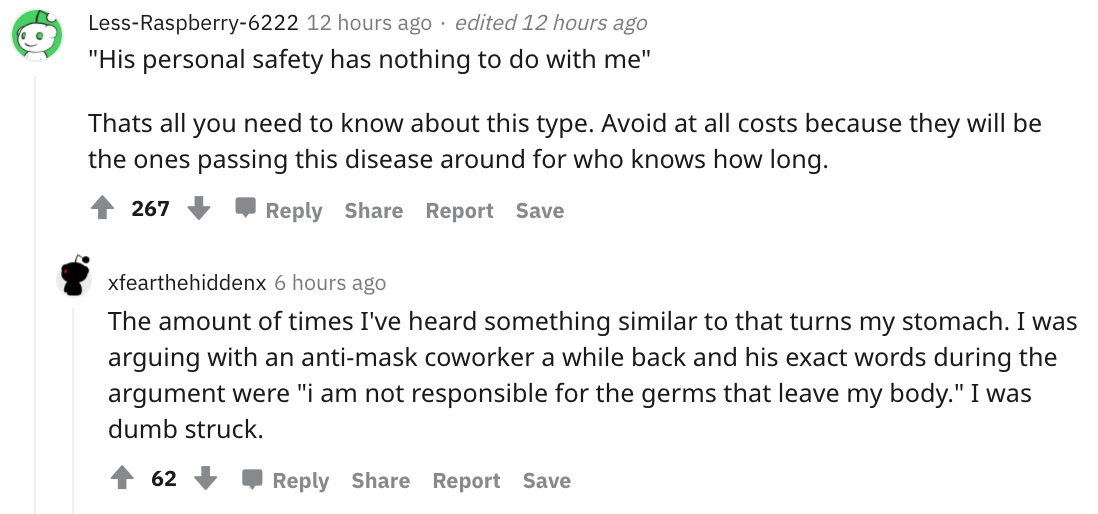Save xfearthehiddenx's reply
This screenshot has width=1098, height=514.
coord(547,480)
